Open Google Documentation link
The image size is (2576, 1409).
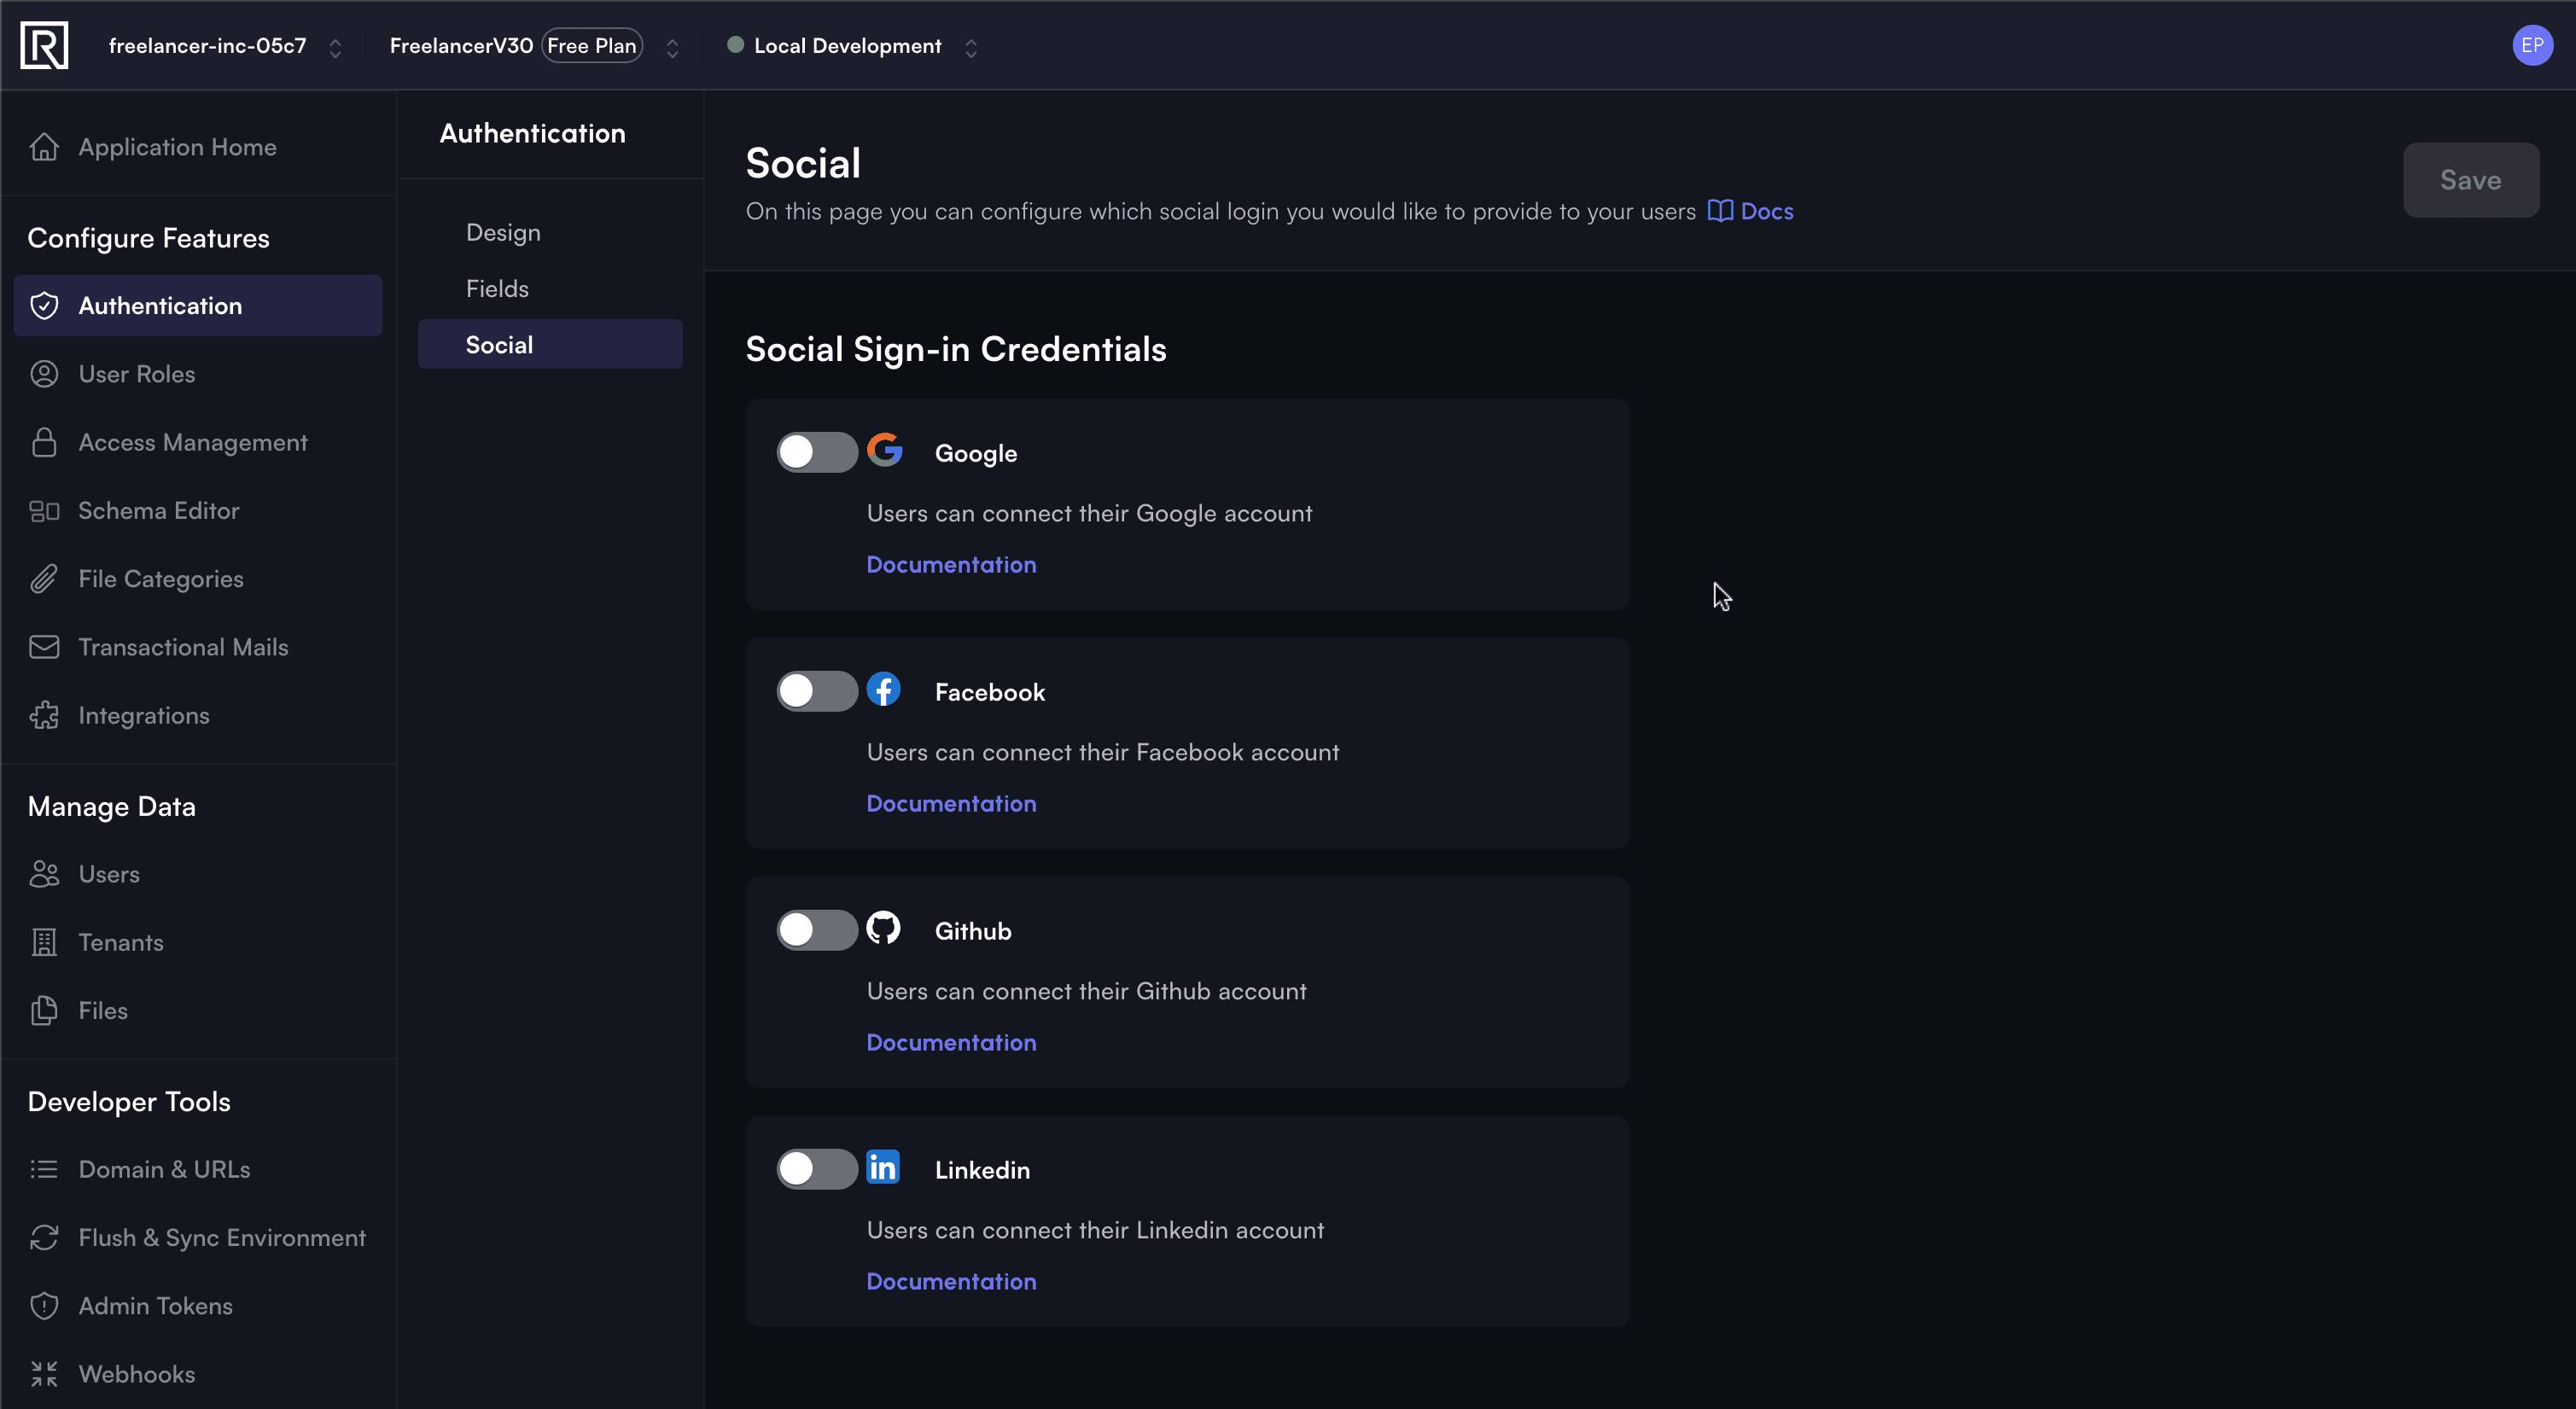(951, 565)
